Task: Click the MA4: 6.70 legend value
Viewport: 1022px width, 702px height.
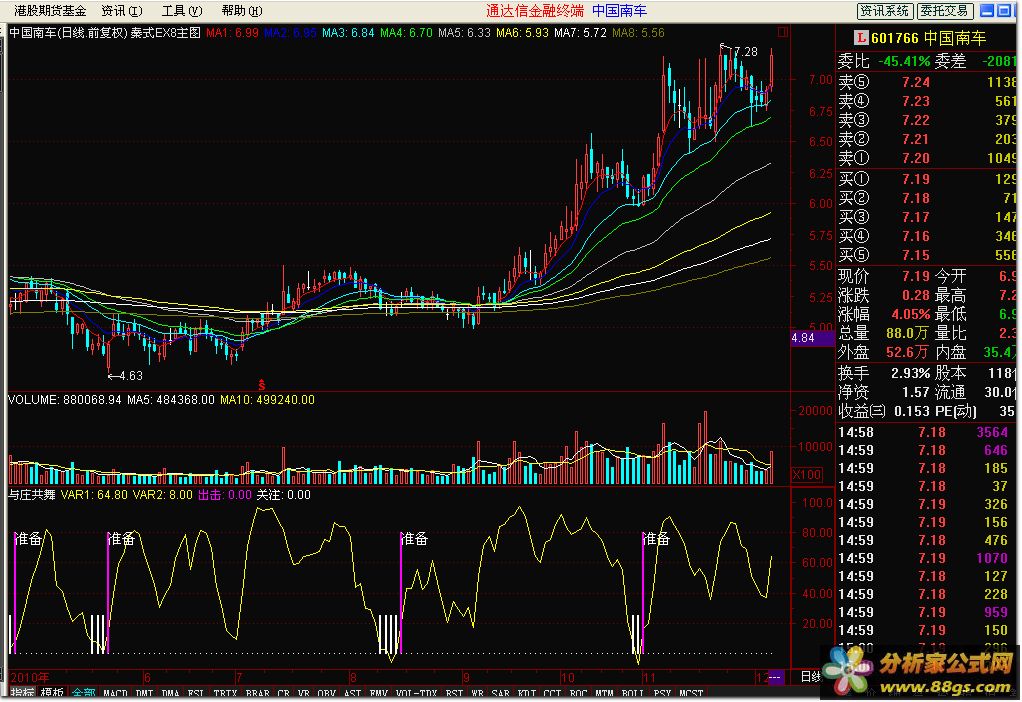Action: click(x=406, y=33)
